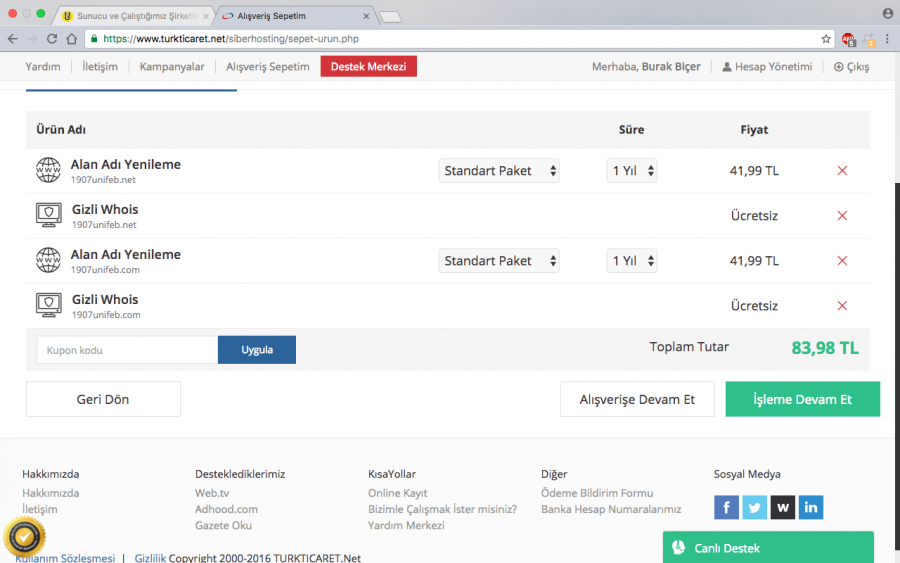Open the LinkedIn social media icon
Viewport: 900px width, 563px height.
811,507
